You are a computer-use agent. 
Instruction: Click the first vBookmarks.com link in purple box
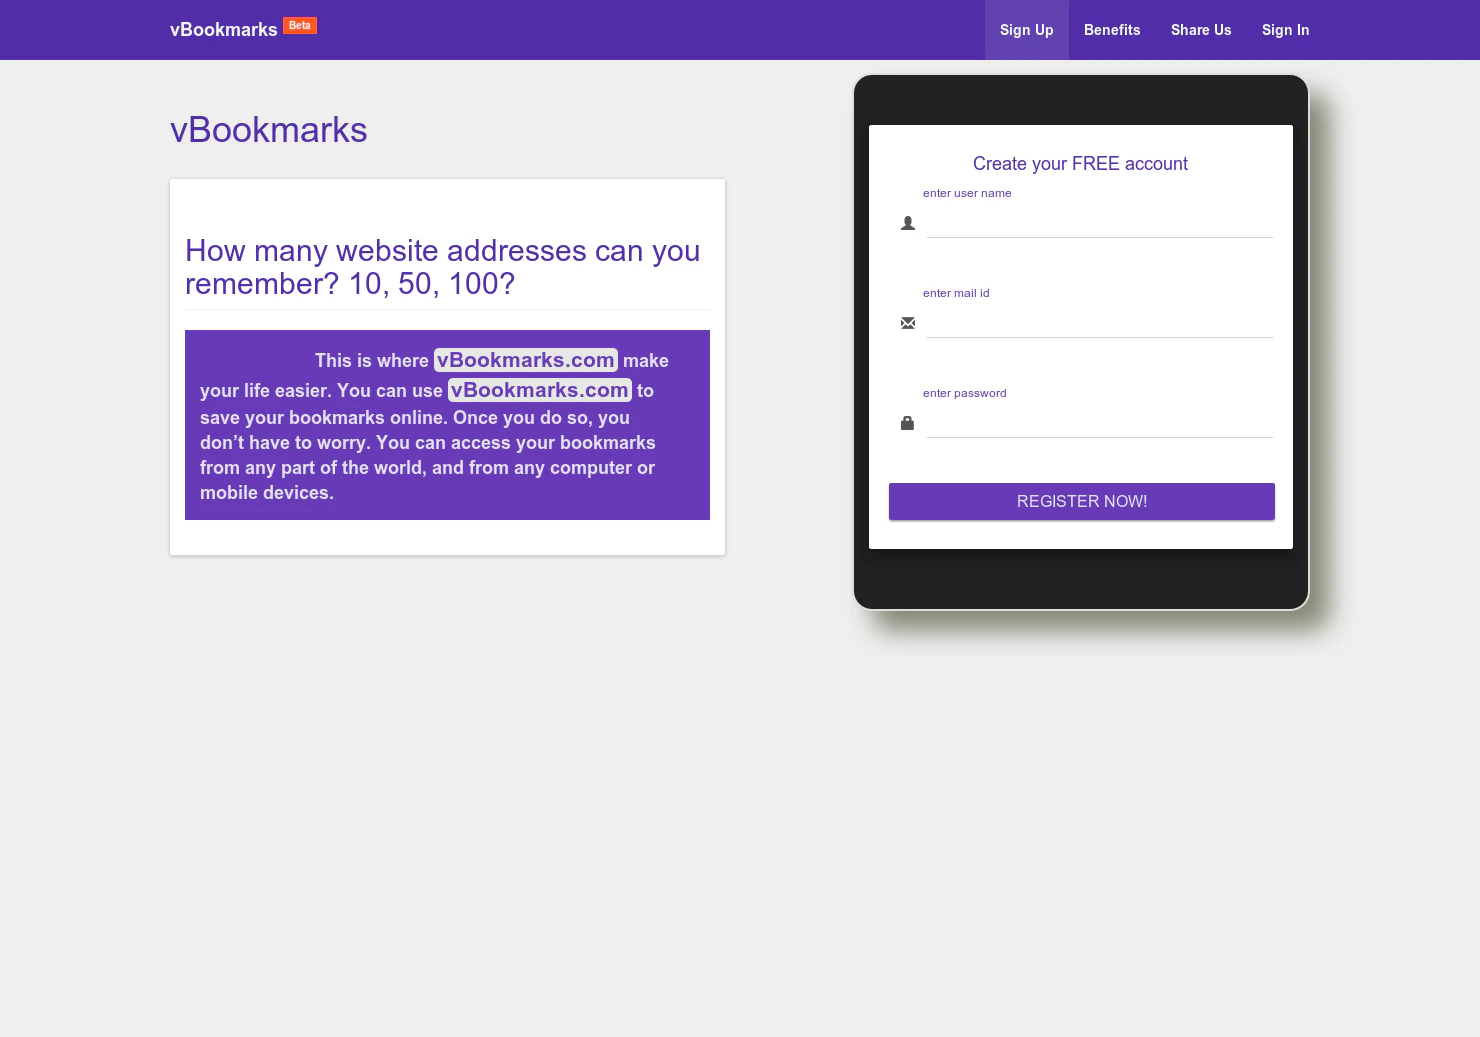point(525,360)
